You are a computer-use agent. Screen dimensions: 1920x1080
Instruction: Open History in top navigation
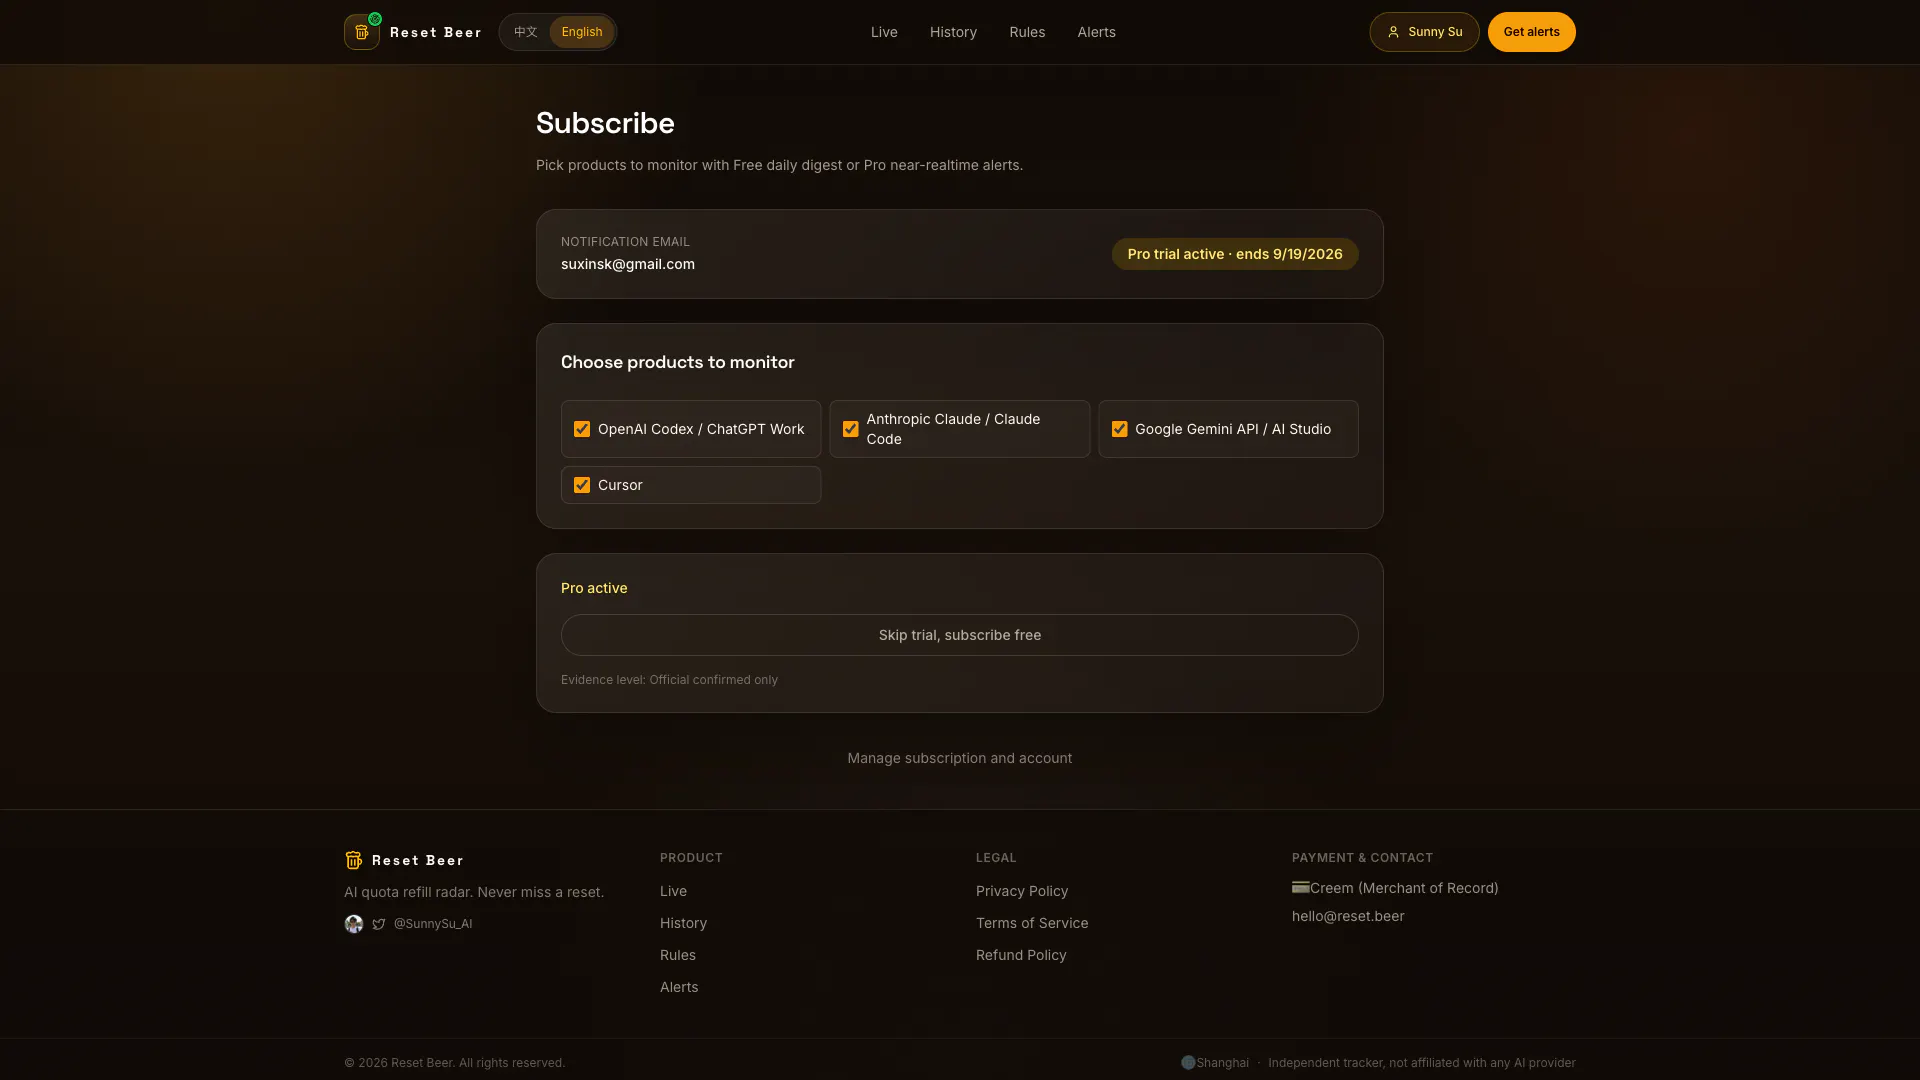953,32
